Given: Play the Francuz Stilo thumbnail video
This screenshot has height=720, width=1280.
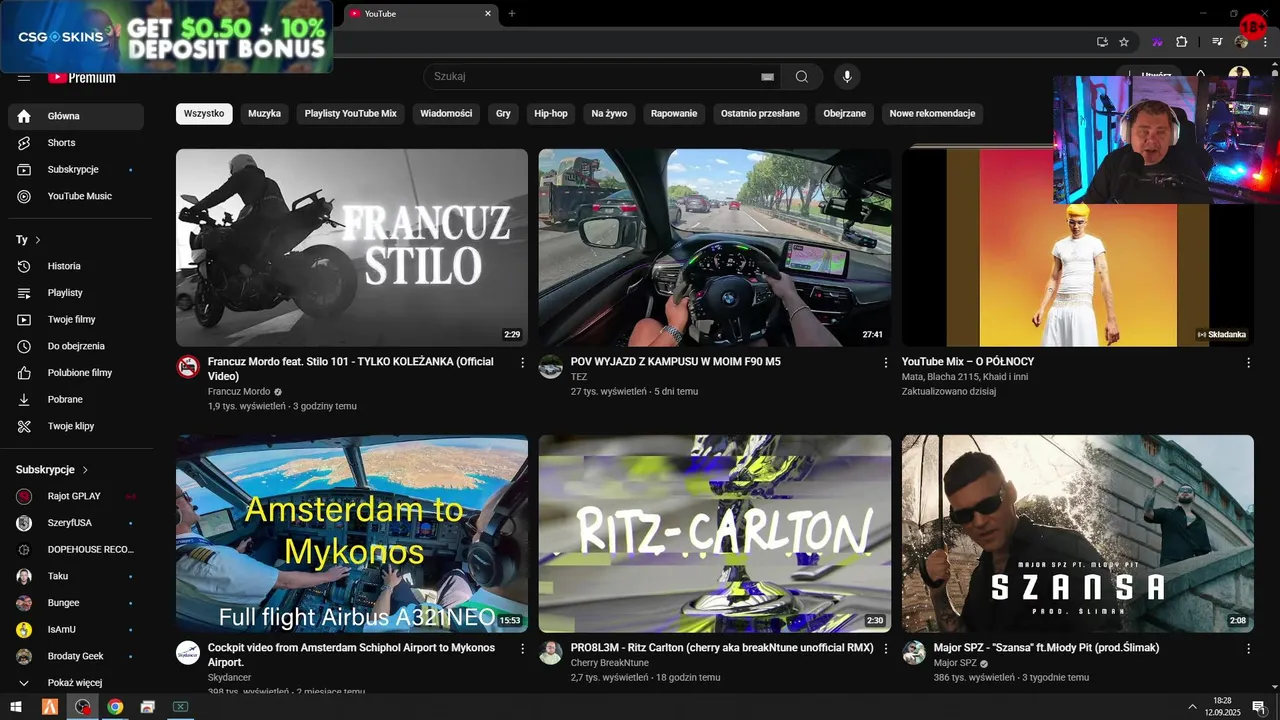Looking at the screenshot, I should (352, 248).
